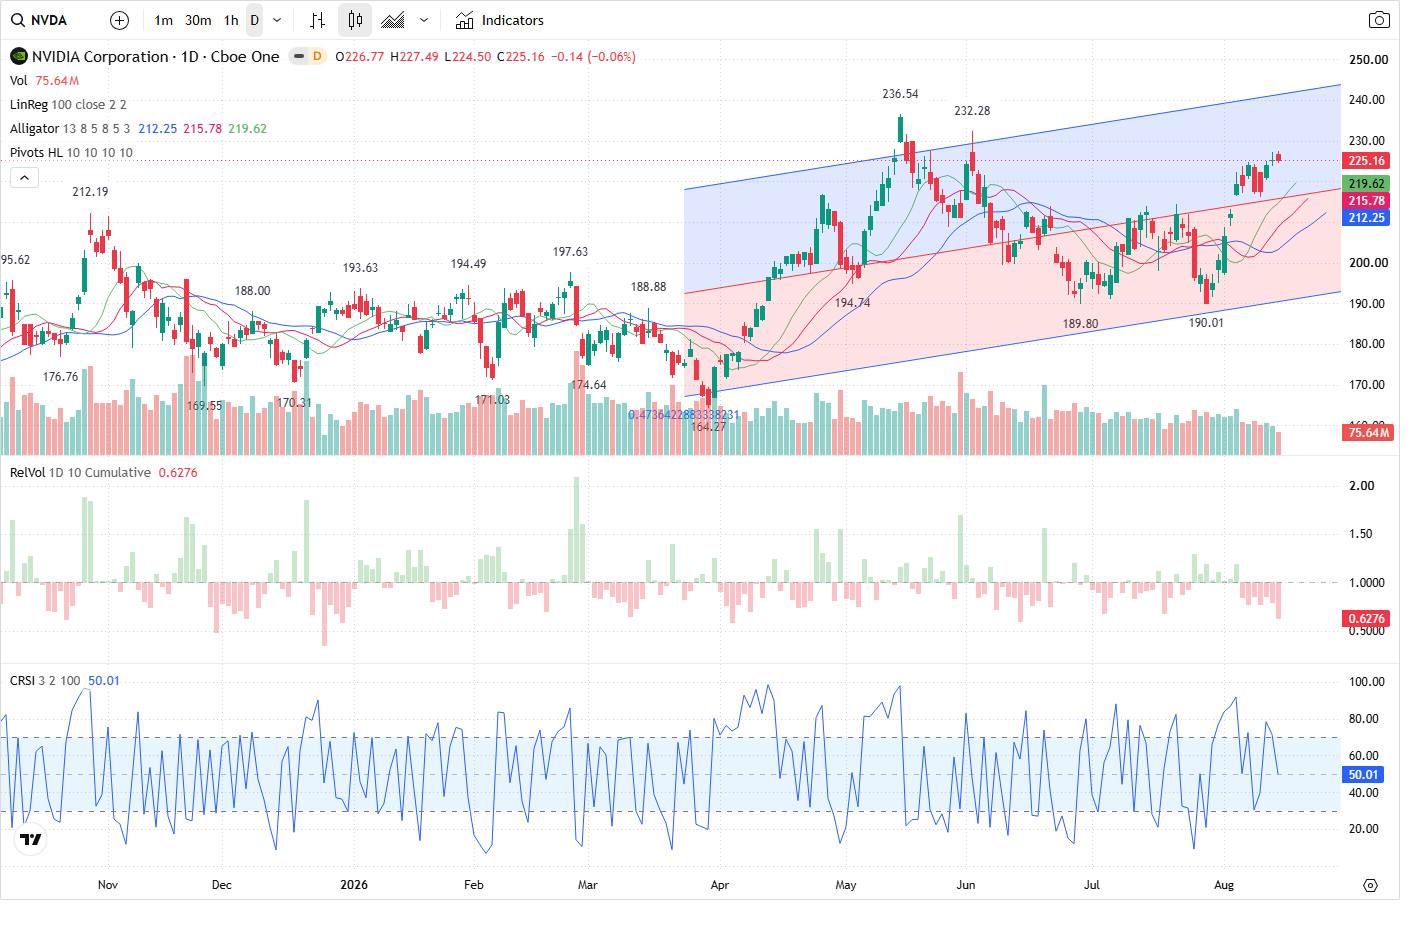This screenshot has height=950, width=1420.
Task: Switch to the 30m interval
Action: click(x=198, y=20)
